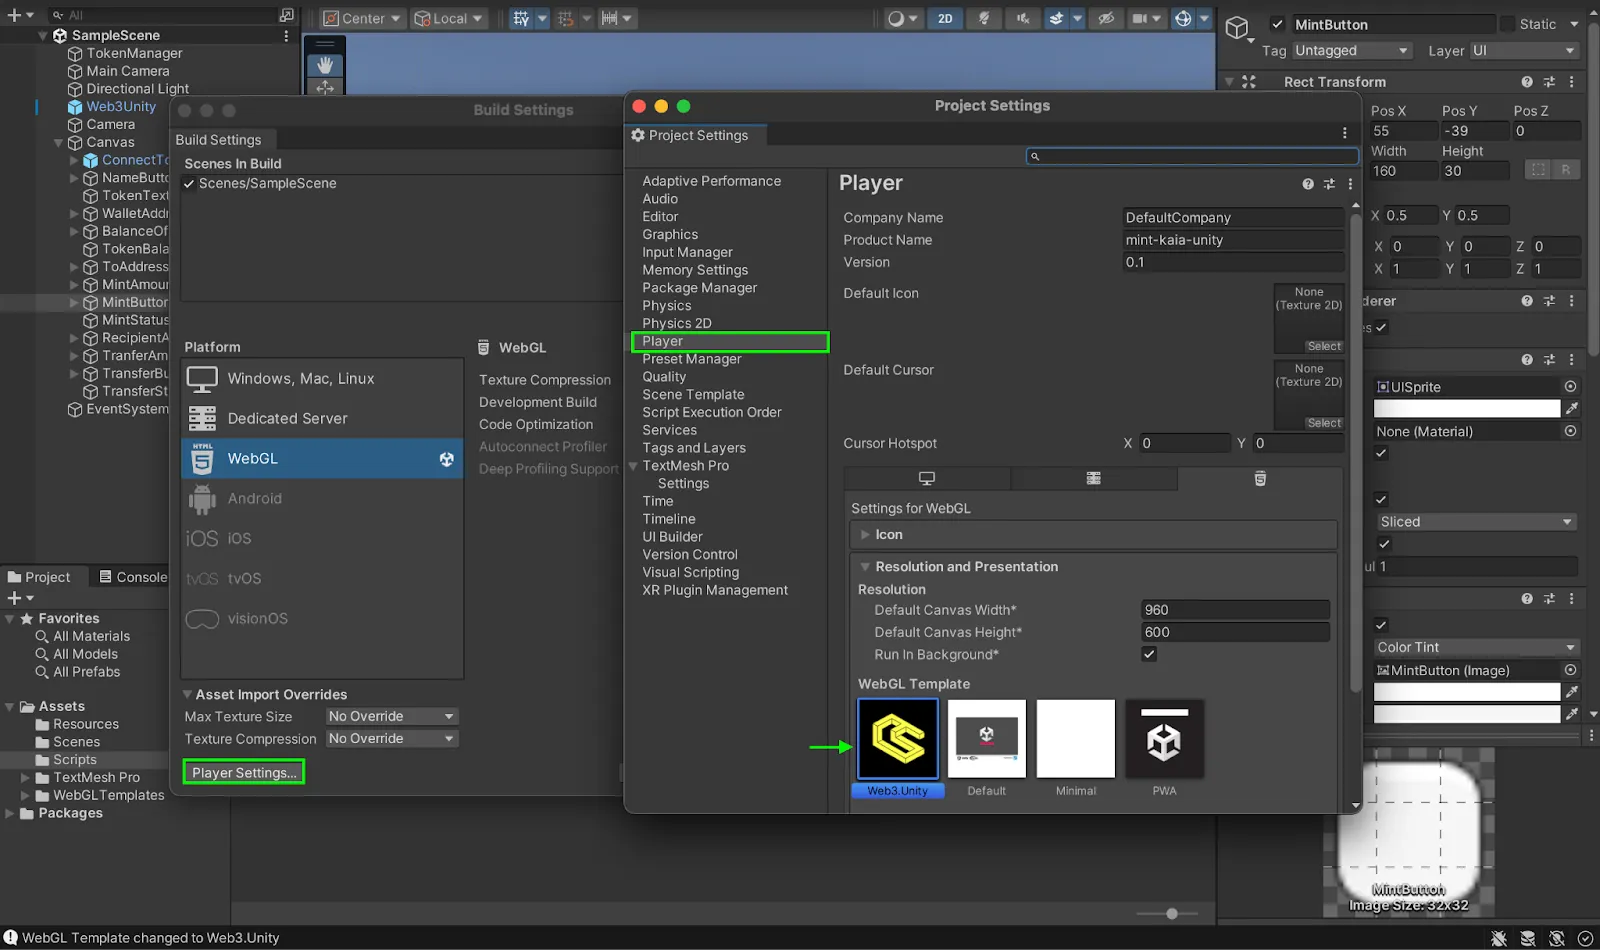Click the Dedicated Server platform settings tab icon
Image resolution: width=1600 pixels, height=950 pixels.
(1093, 479)
